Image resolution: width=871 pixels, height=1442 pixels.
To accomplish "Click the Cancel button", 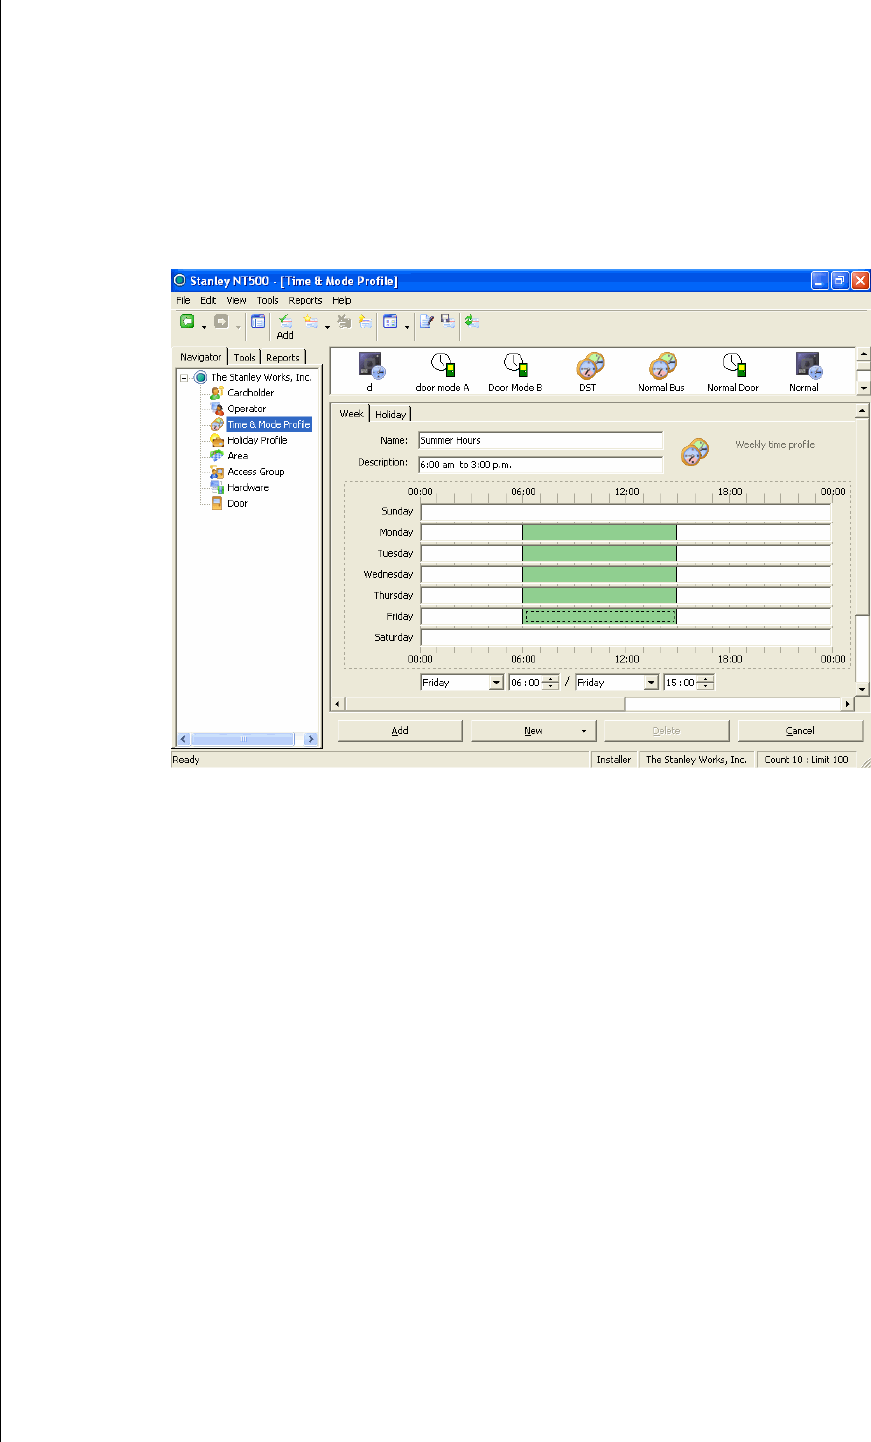I will 800,731.
